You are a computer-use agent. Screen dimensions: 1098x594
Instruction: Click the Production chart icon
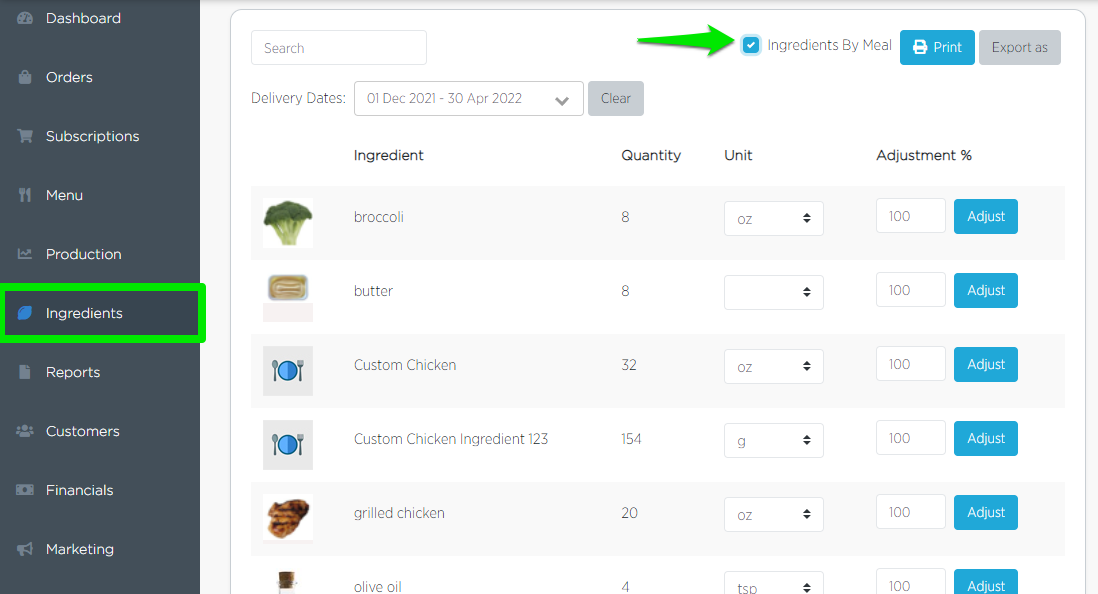point(25,254)
